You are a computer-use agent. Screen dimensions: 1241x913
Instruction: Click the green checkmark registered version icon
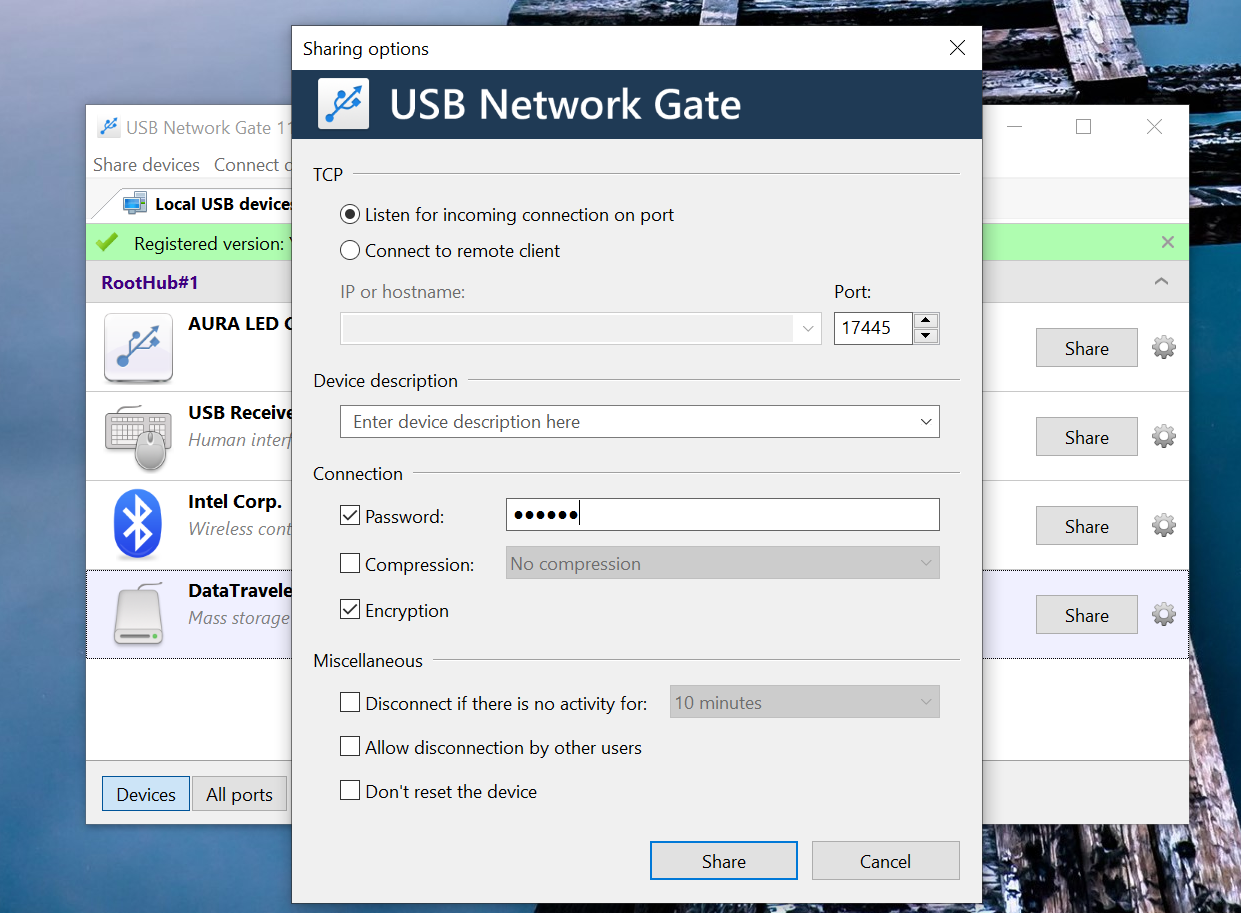pyautogui.click(x=107, y=242)
